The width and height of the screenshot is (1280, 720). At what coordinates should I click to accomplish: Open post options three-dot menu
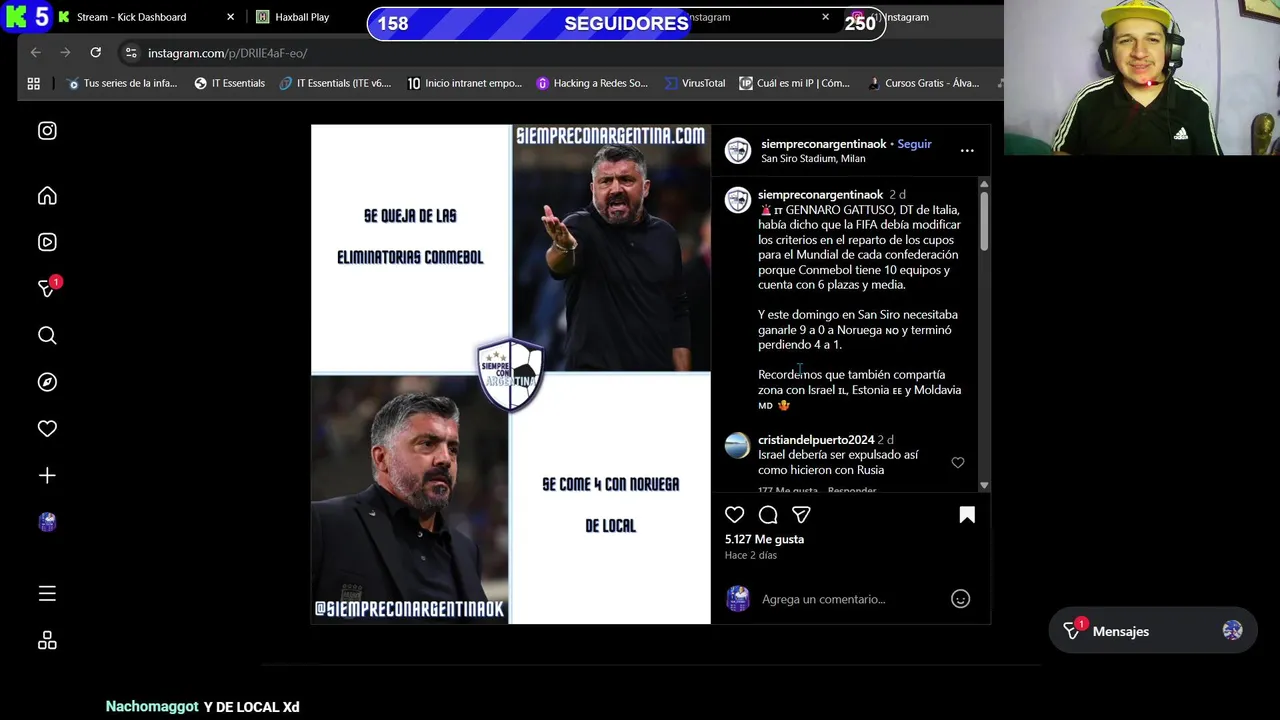click(967, 151)
